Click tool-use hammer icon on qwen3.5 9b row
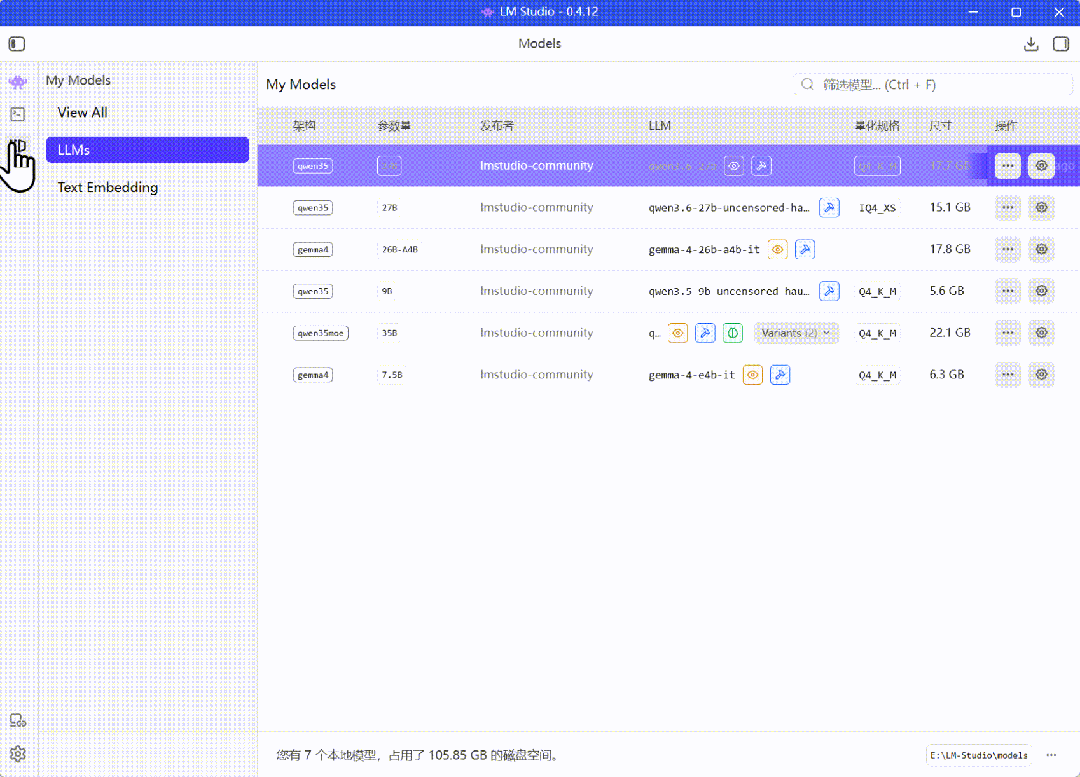Image resolution: width=1080 pixels, height=777 pixels. pyautogui.click(x=829, y=291)
